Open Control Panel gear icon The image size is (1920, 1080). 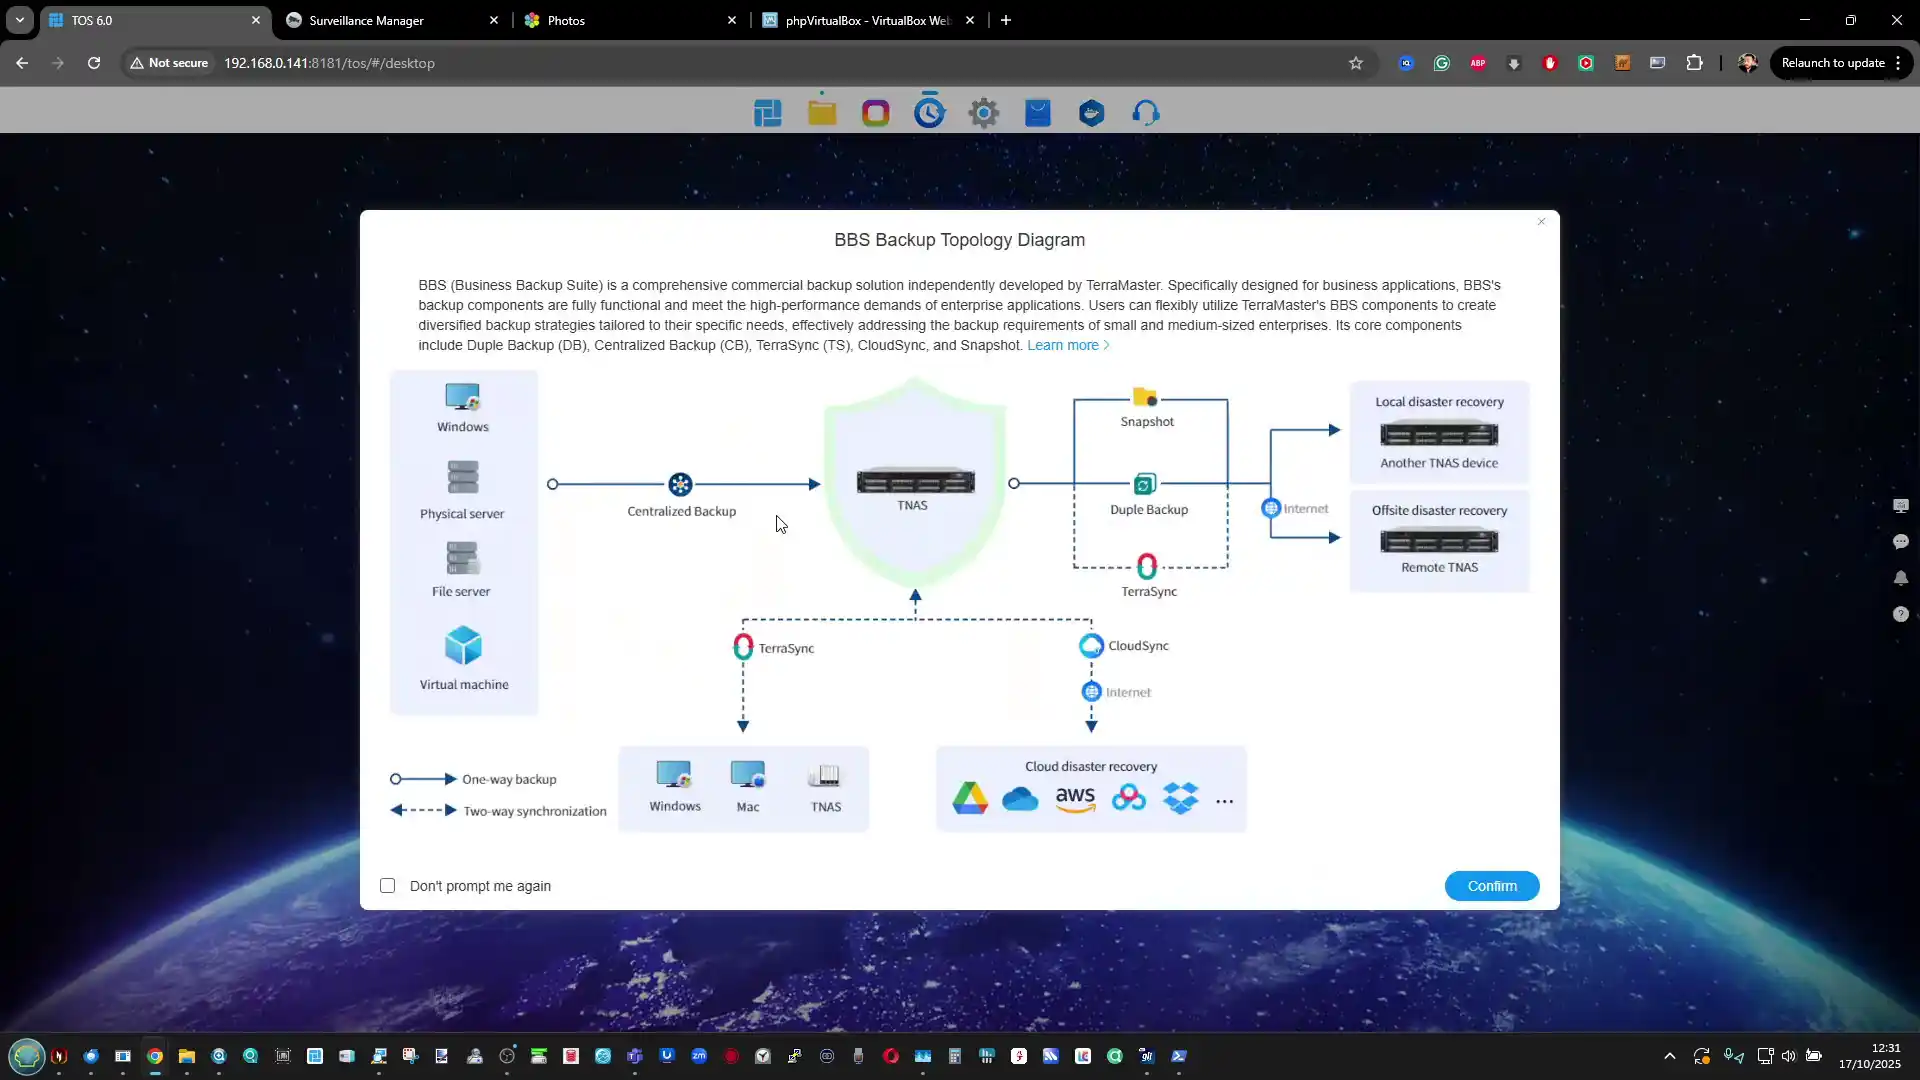984,113
